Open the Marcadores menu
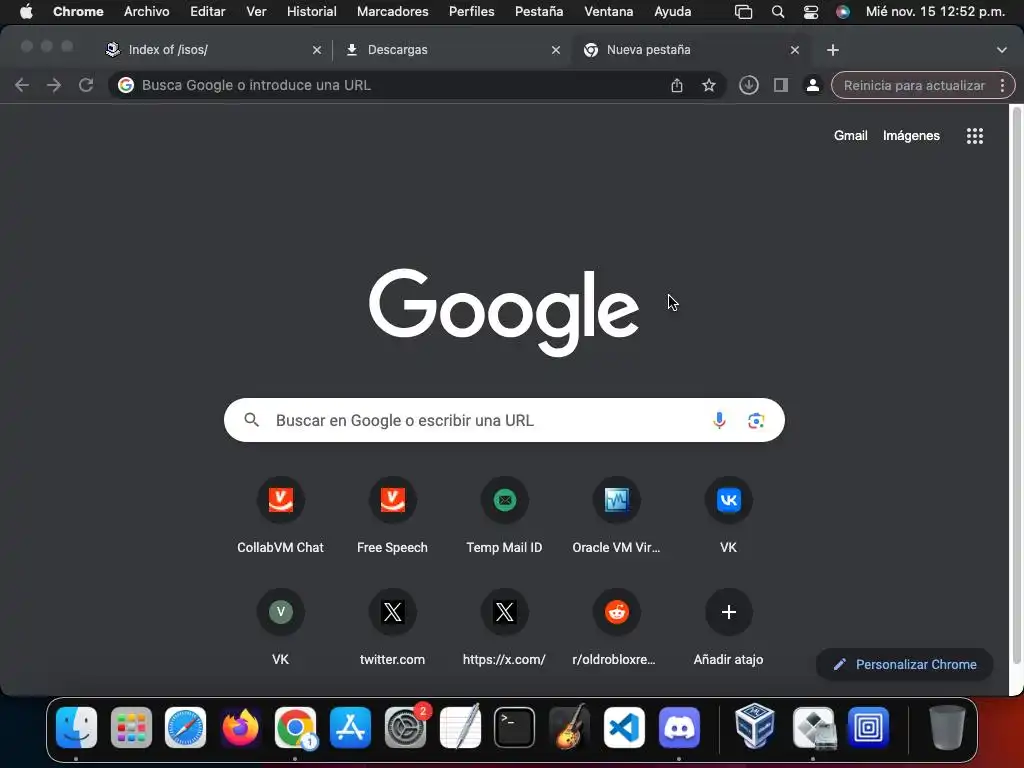Image resolution: width=1024 pixels, height=768 pixels. (392, 11)
